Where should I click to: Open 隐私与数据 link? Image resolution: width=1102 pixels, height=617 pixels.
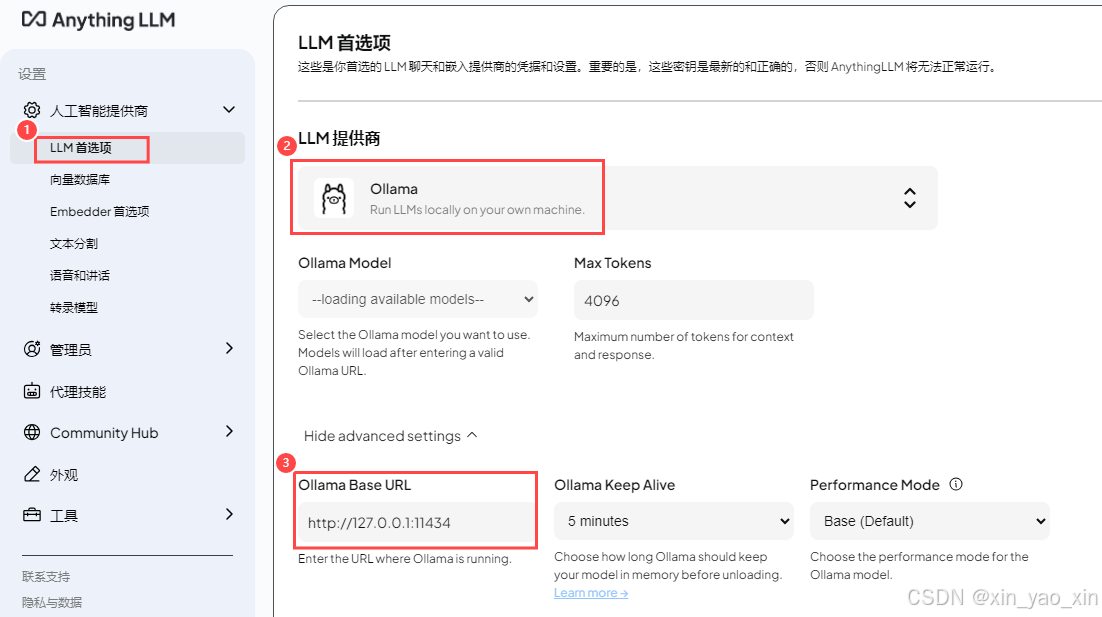(51, 602)
